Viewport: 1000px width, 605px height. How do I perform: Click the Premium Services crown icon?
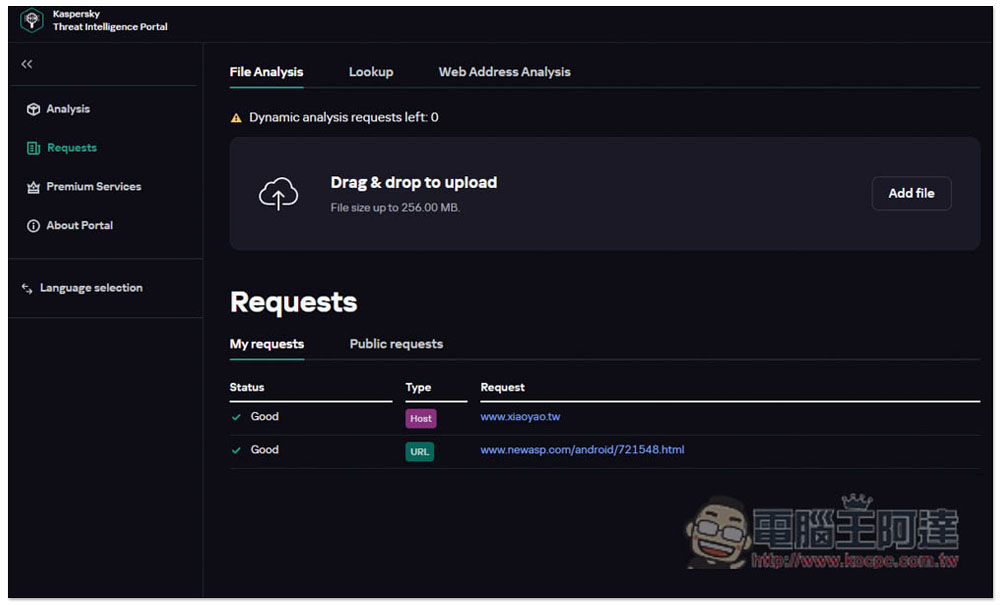[33, 187]
